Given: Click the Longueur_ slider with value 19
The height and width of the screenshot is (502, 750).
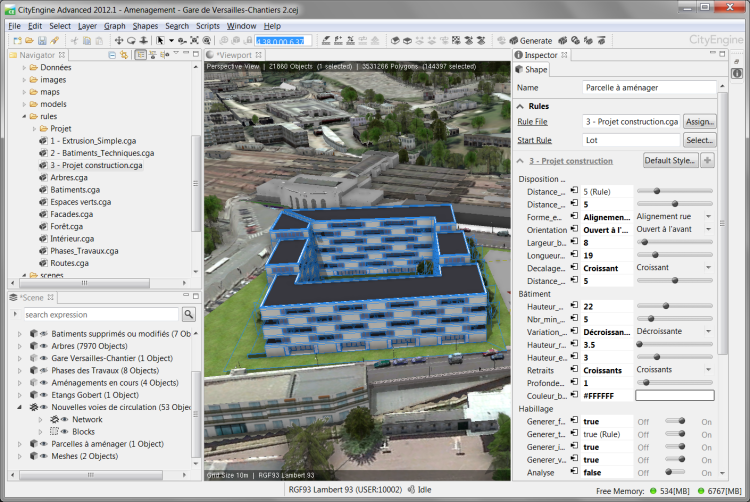Looking at the screenshot, I should click(674, 255).
